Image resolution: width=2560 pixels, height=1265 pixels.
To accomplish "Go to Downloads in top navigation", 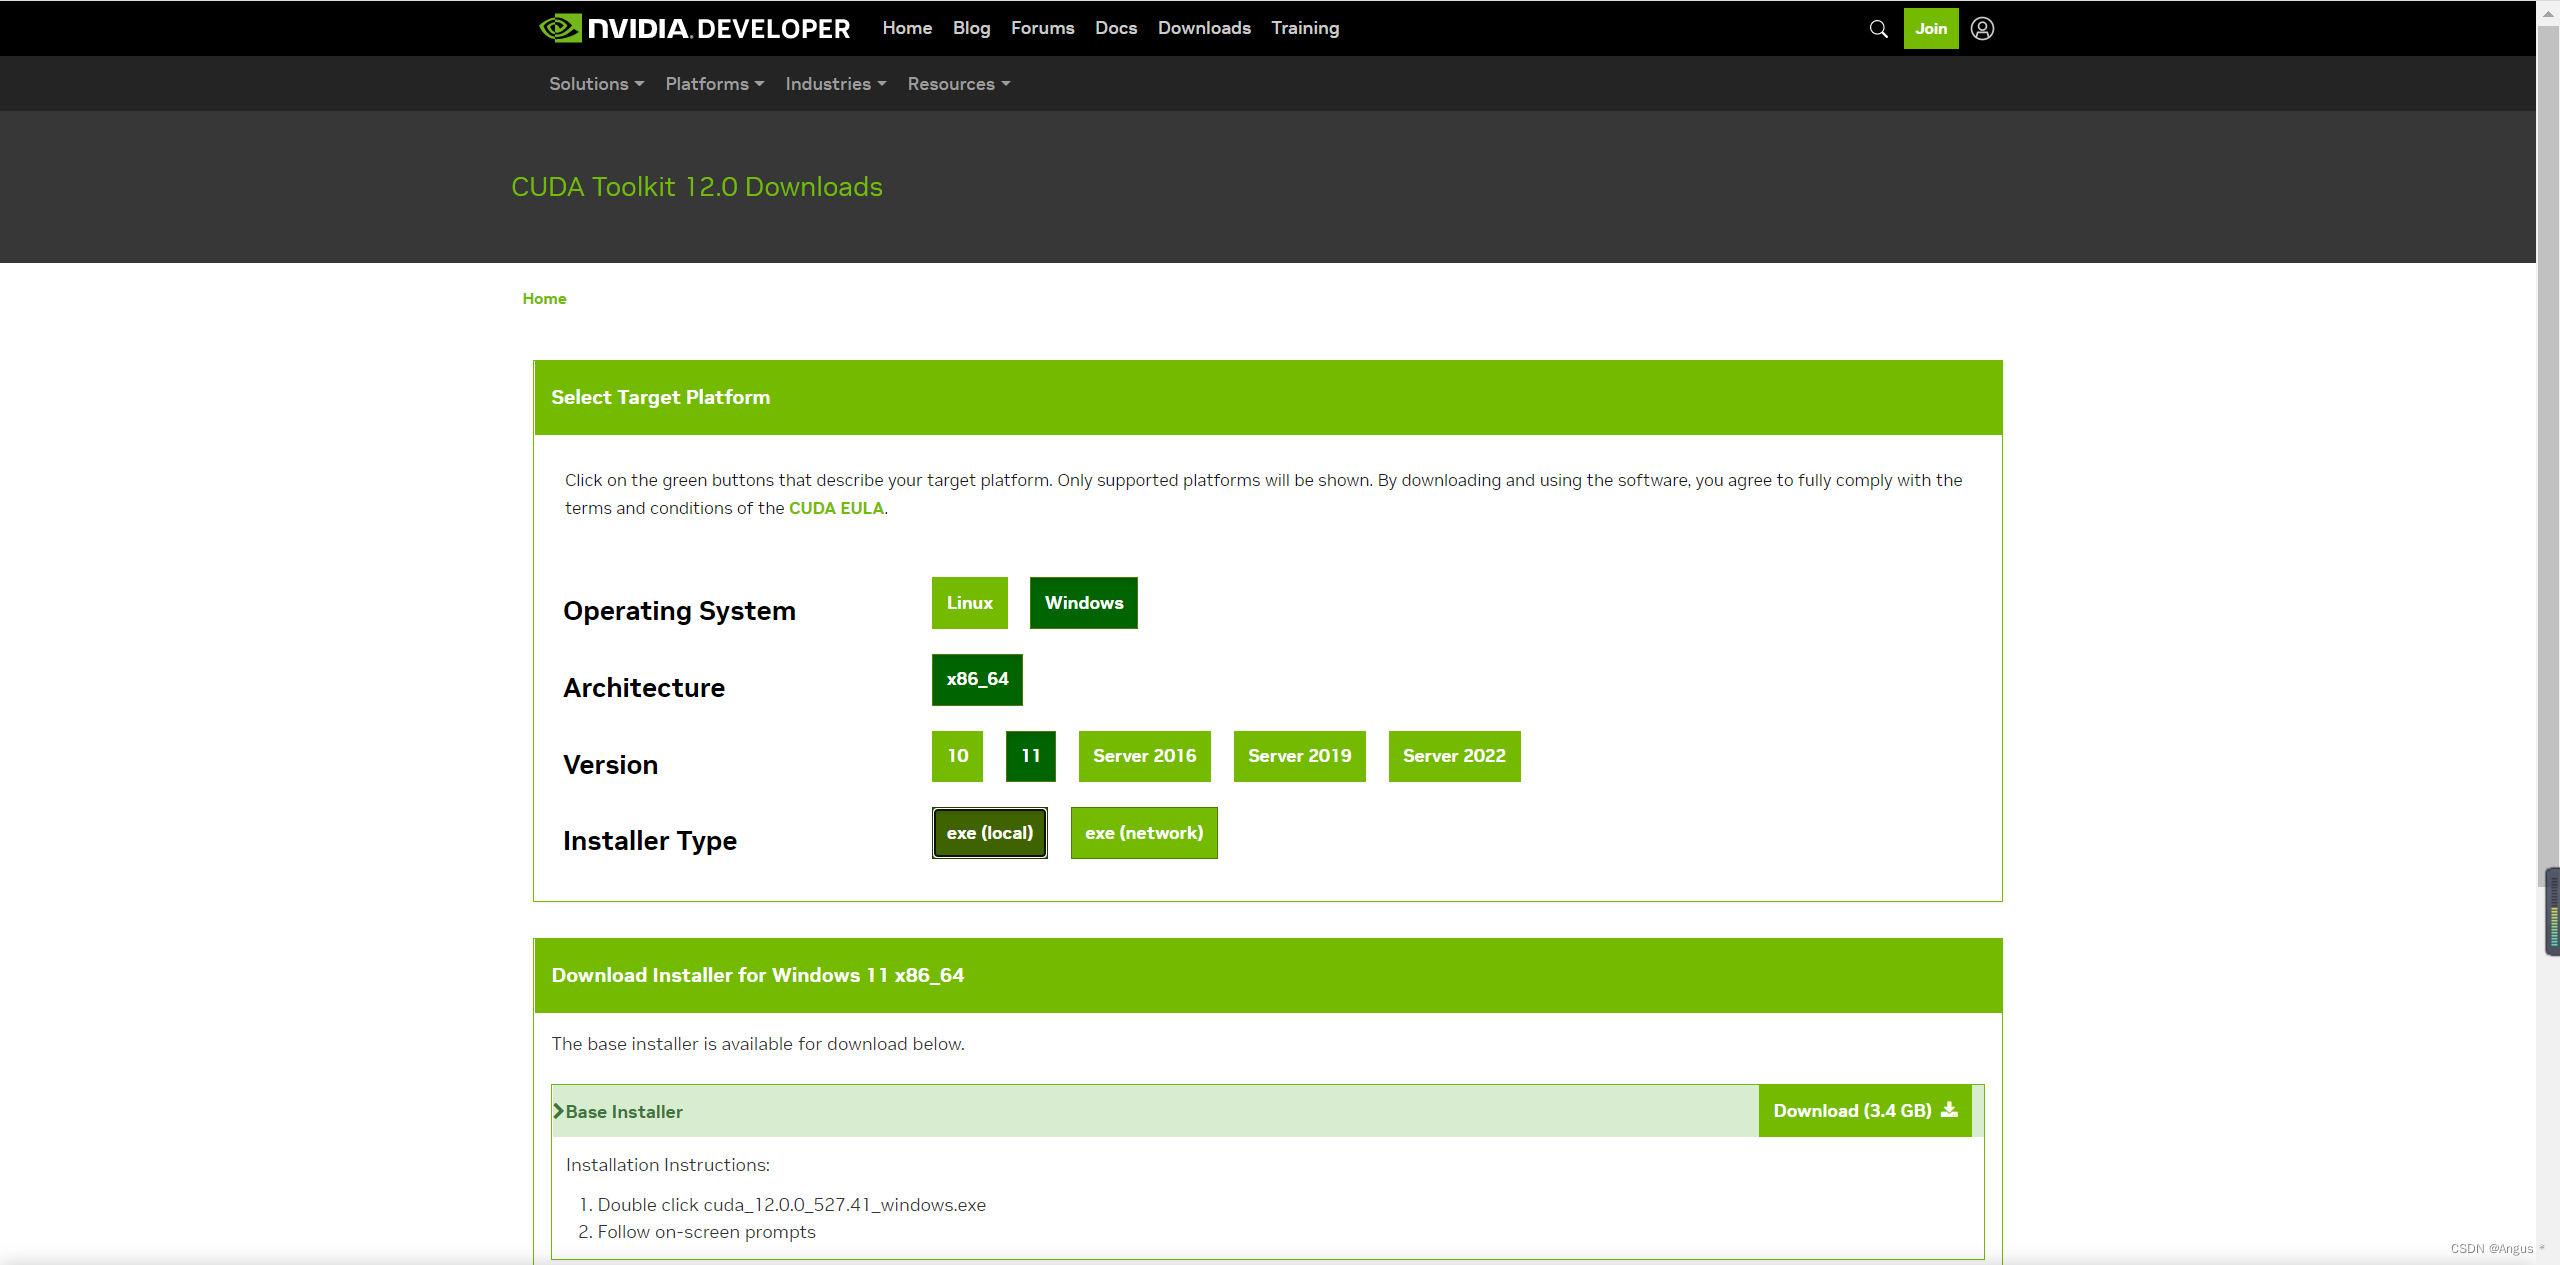I will pyautogui.click(x=1203, y=28).
